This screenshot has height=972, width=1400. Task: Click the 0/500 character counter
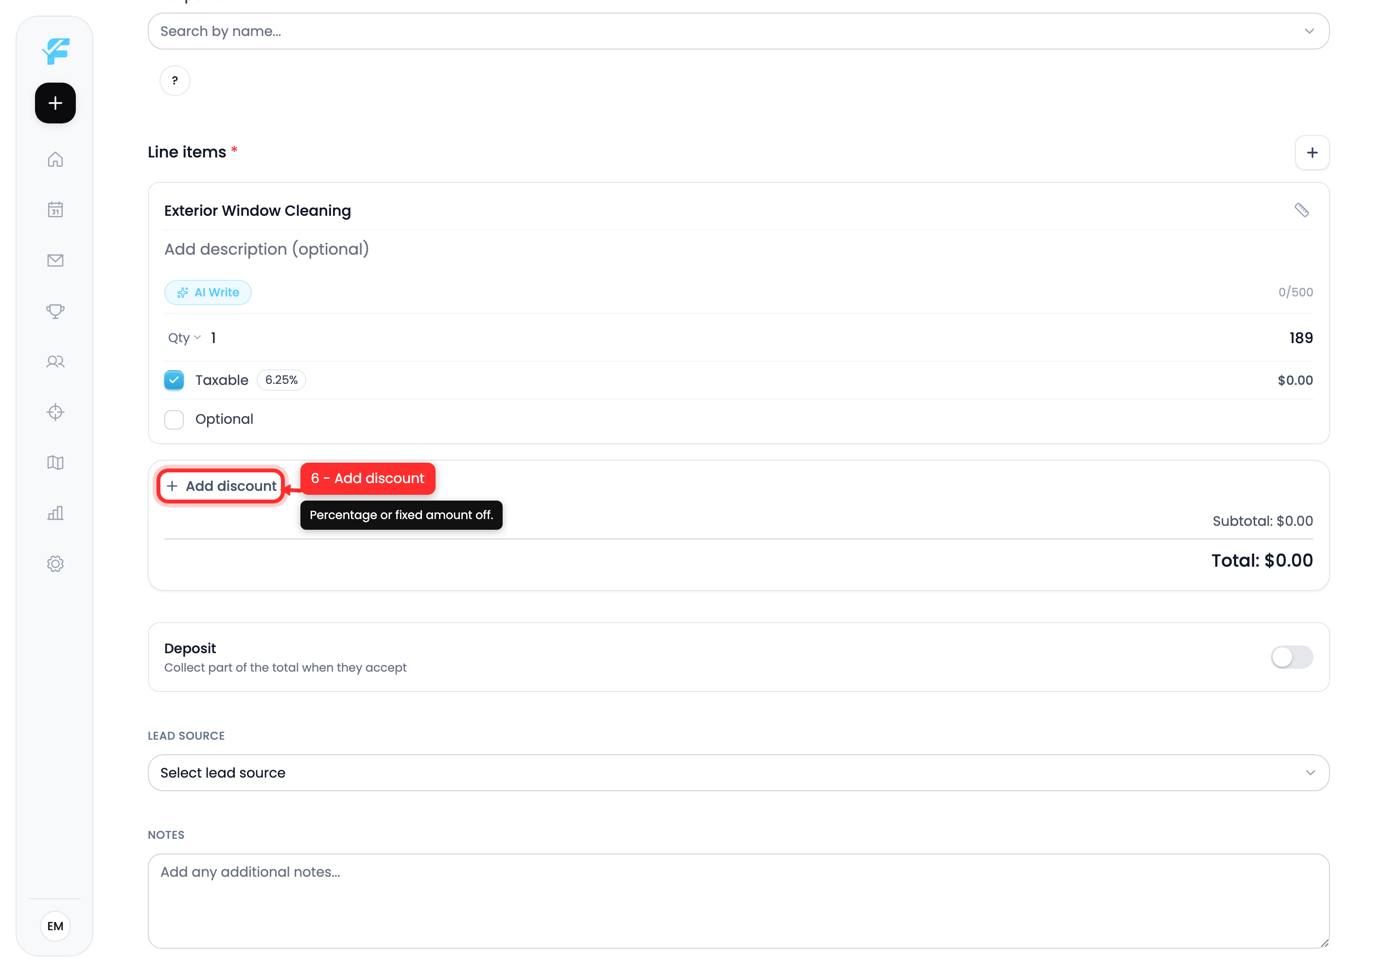[x=1295, y=293]
